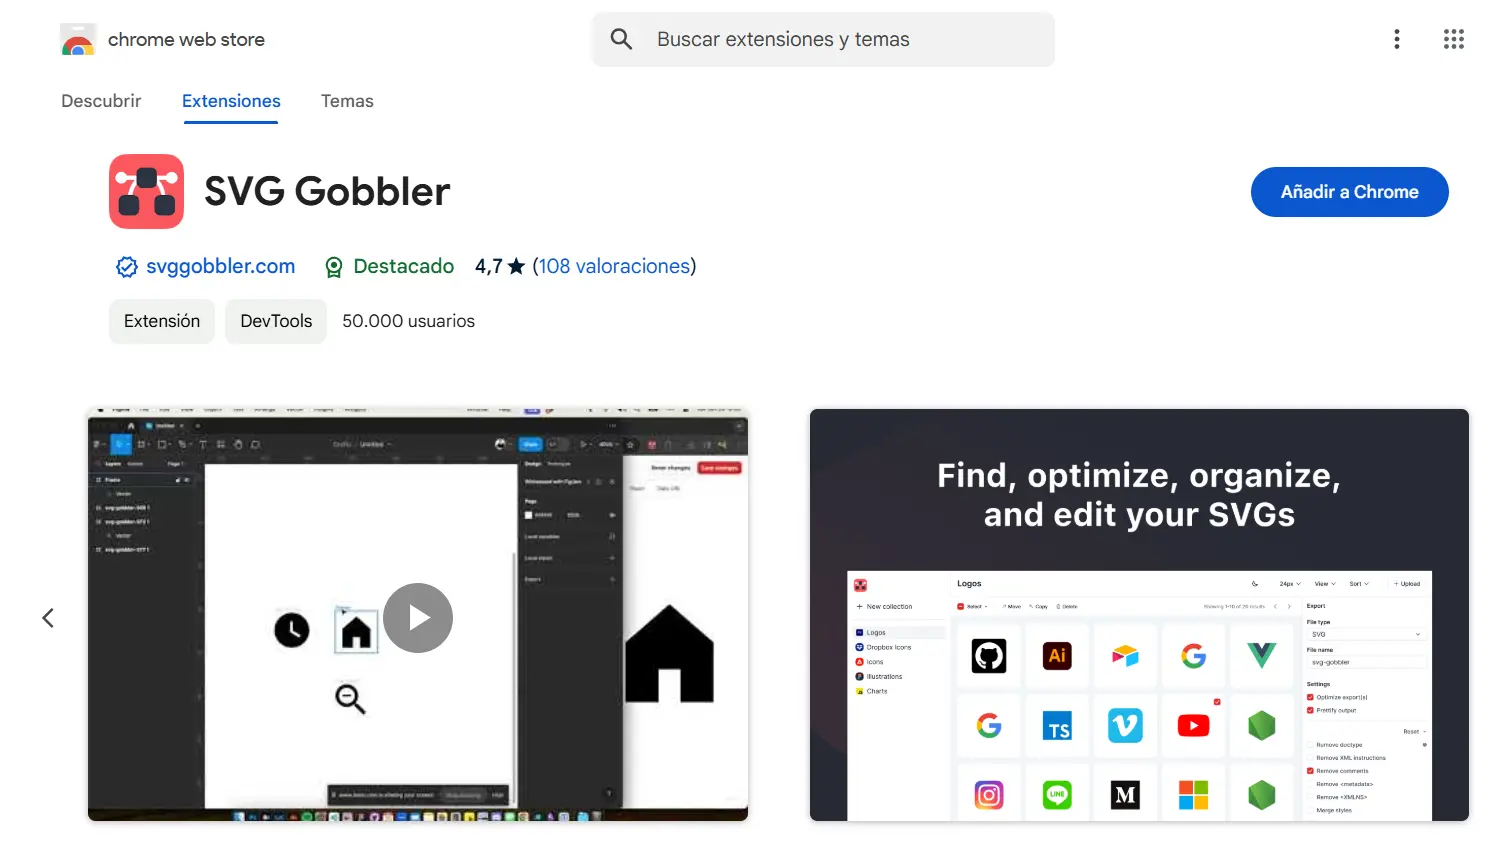Open the svggobbler.com website link
This screenshot has height=846, width=1491.
click(x=219, y=266)
